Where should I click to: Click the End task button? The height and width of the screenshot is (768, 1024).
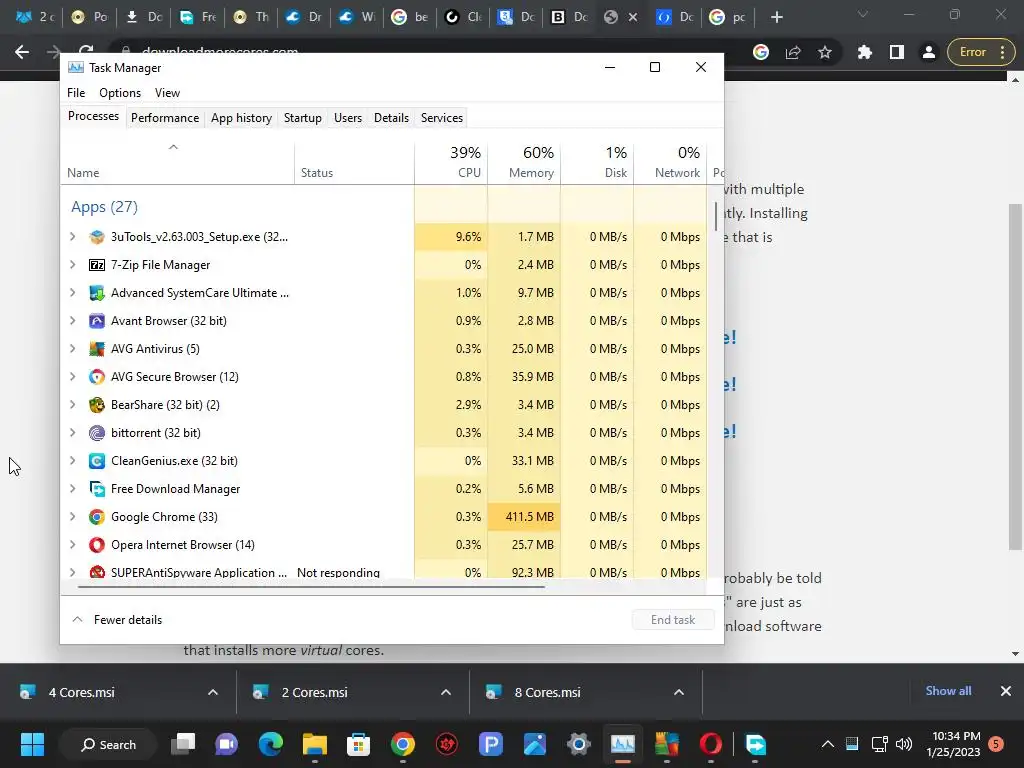(673, 620)
